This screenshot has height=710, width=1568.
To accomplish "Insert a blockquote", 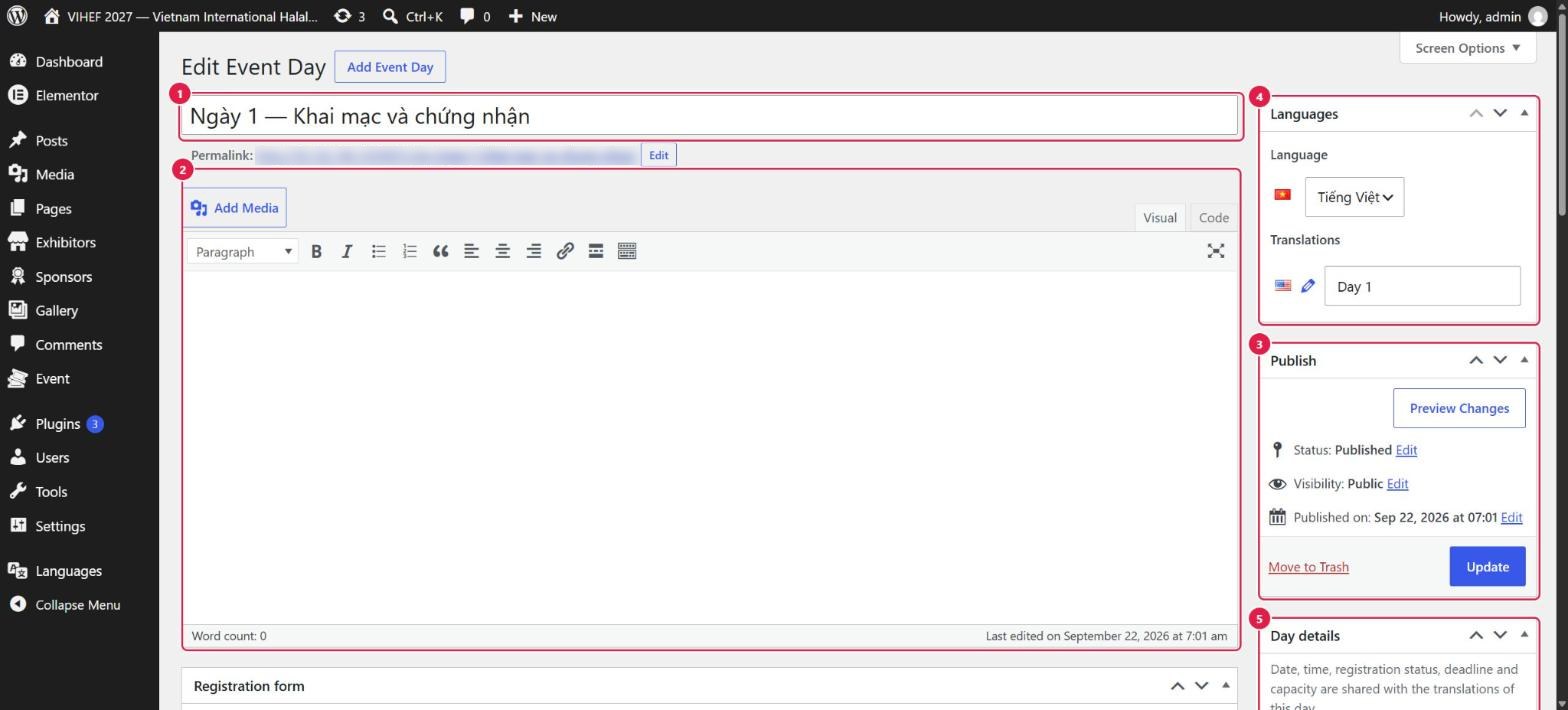I will point(440,252).
